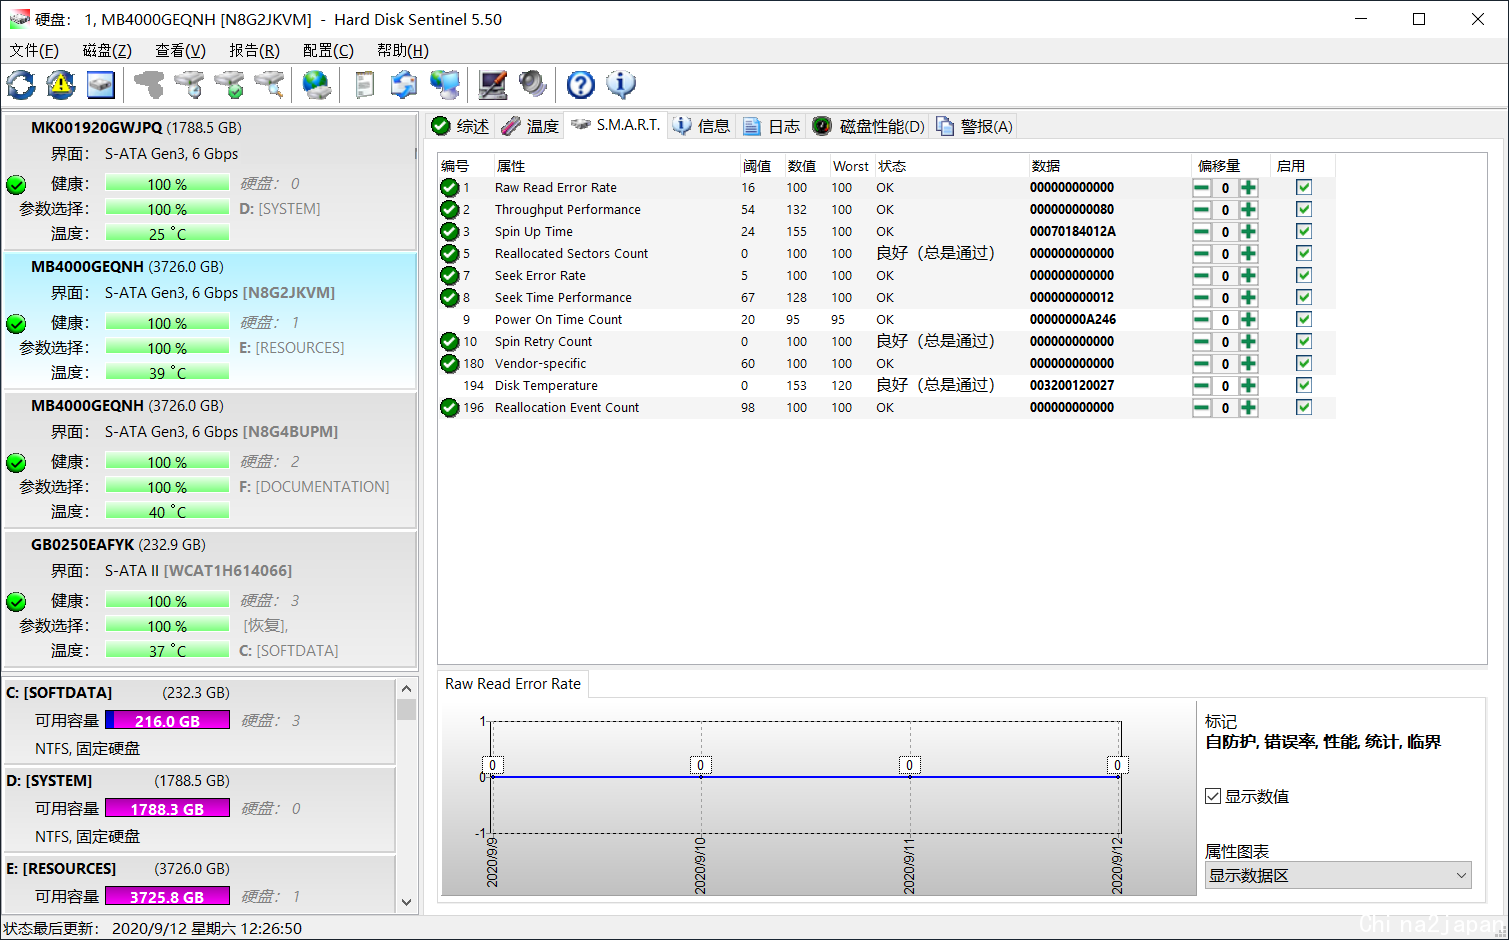Decrease offset for Seek Time Performance
This screenshot has height=940, width=1509.
coord(1201,298)
